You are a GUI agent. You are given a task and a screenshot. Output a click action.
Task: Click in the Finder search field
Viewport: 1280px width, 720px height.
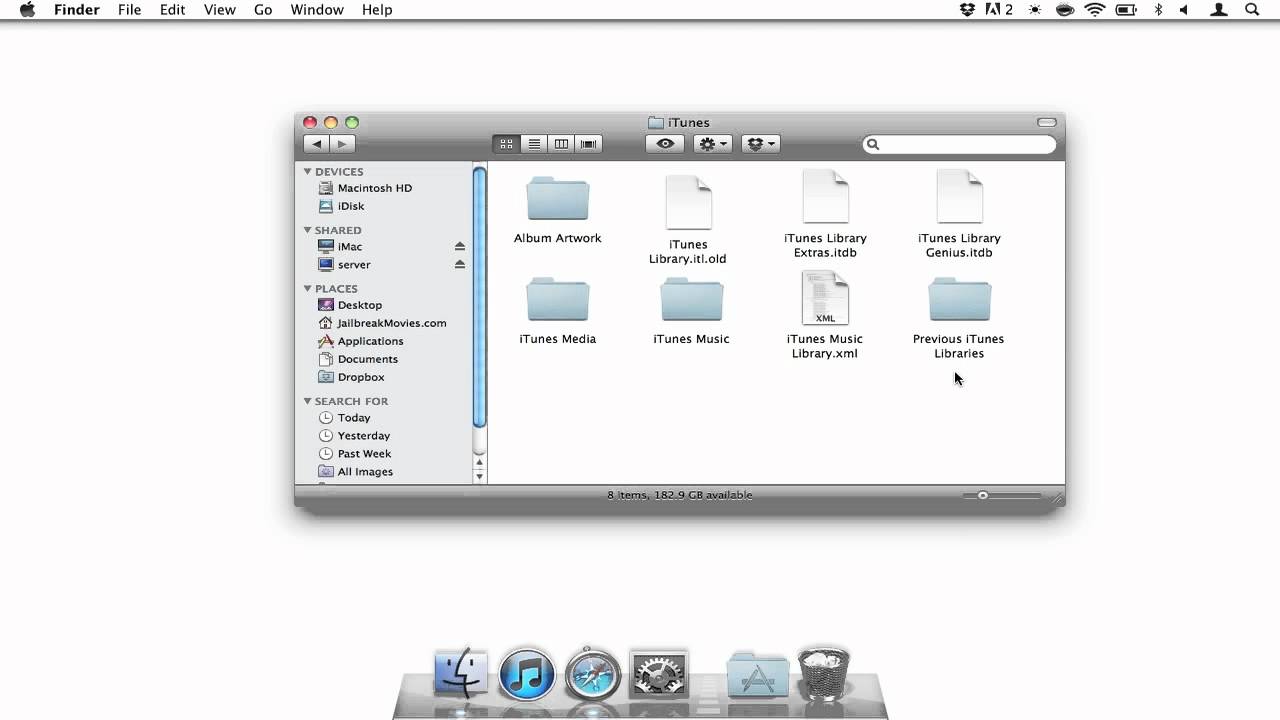(959, 144)
